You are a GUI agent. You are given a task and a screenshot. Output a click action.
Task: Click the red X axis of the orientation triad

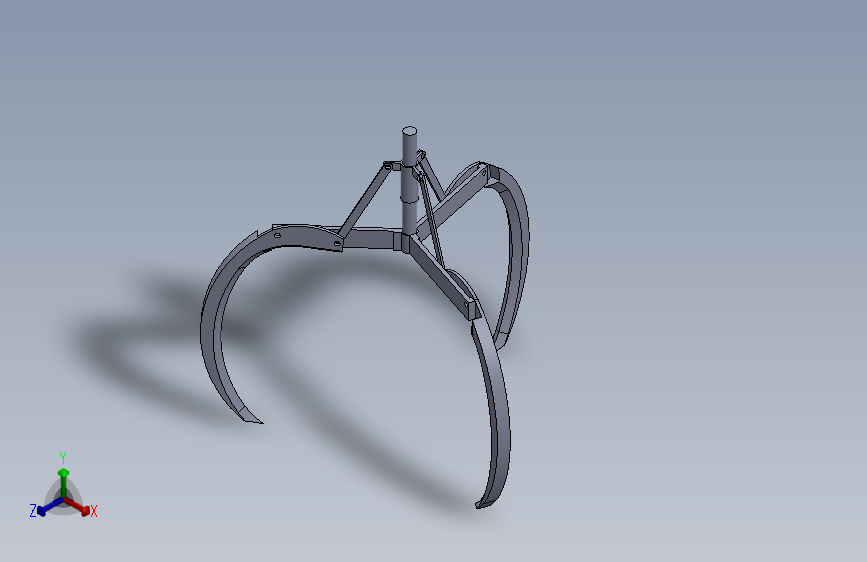click(77, 506)
